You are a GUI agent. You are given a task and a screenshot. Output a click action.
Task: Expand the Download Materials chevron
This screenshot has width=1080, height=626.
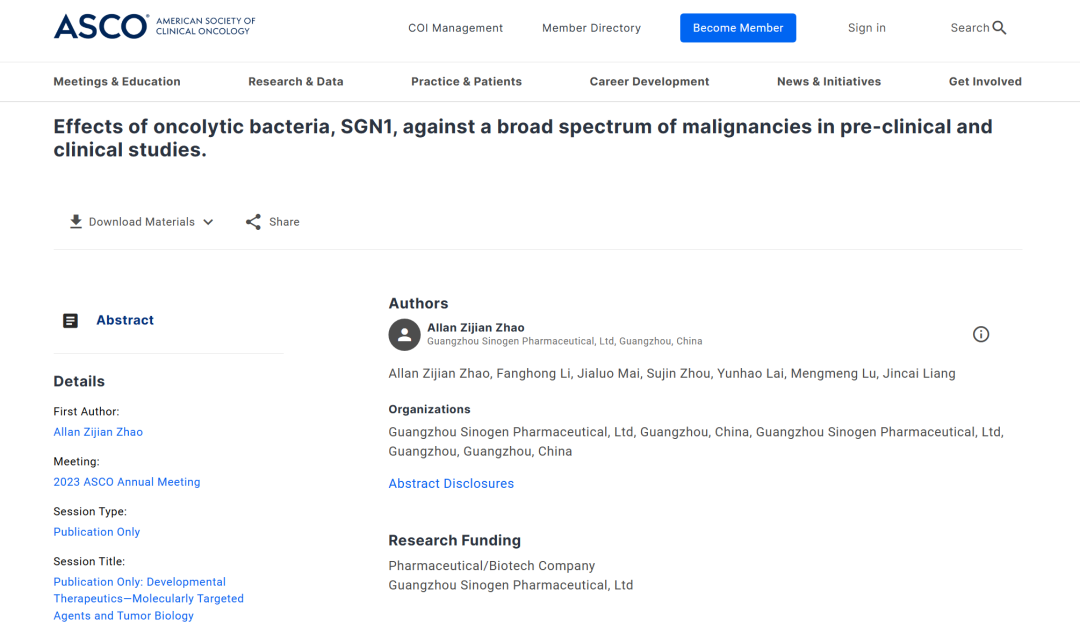[x=208, y=222]
